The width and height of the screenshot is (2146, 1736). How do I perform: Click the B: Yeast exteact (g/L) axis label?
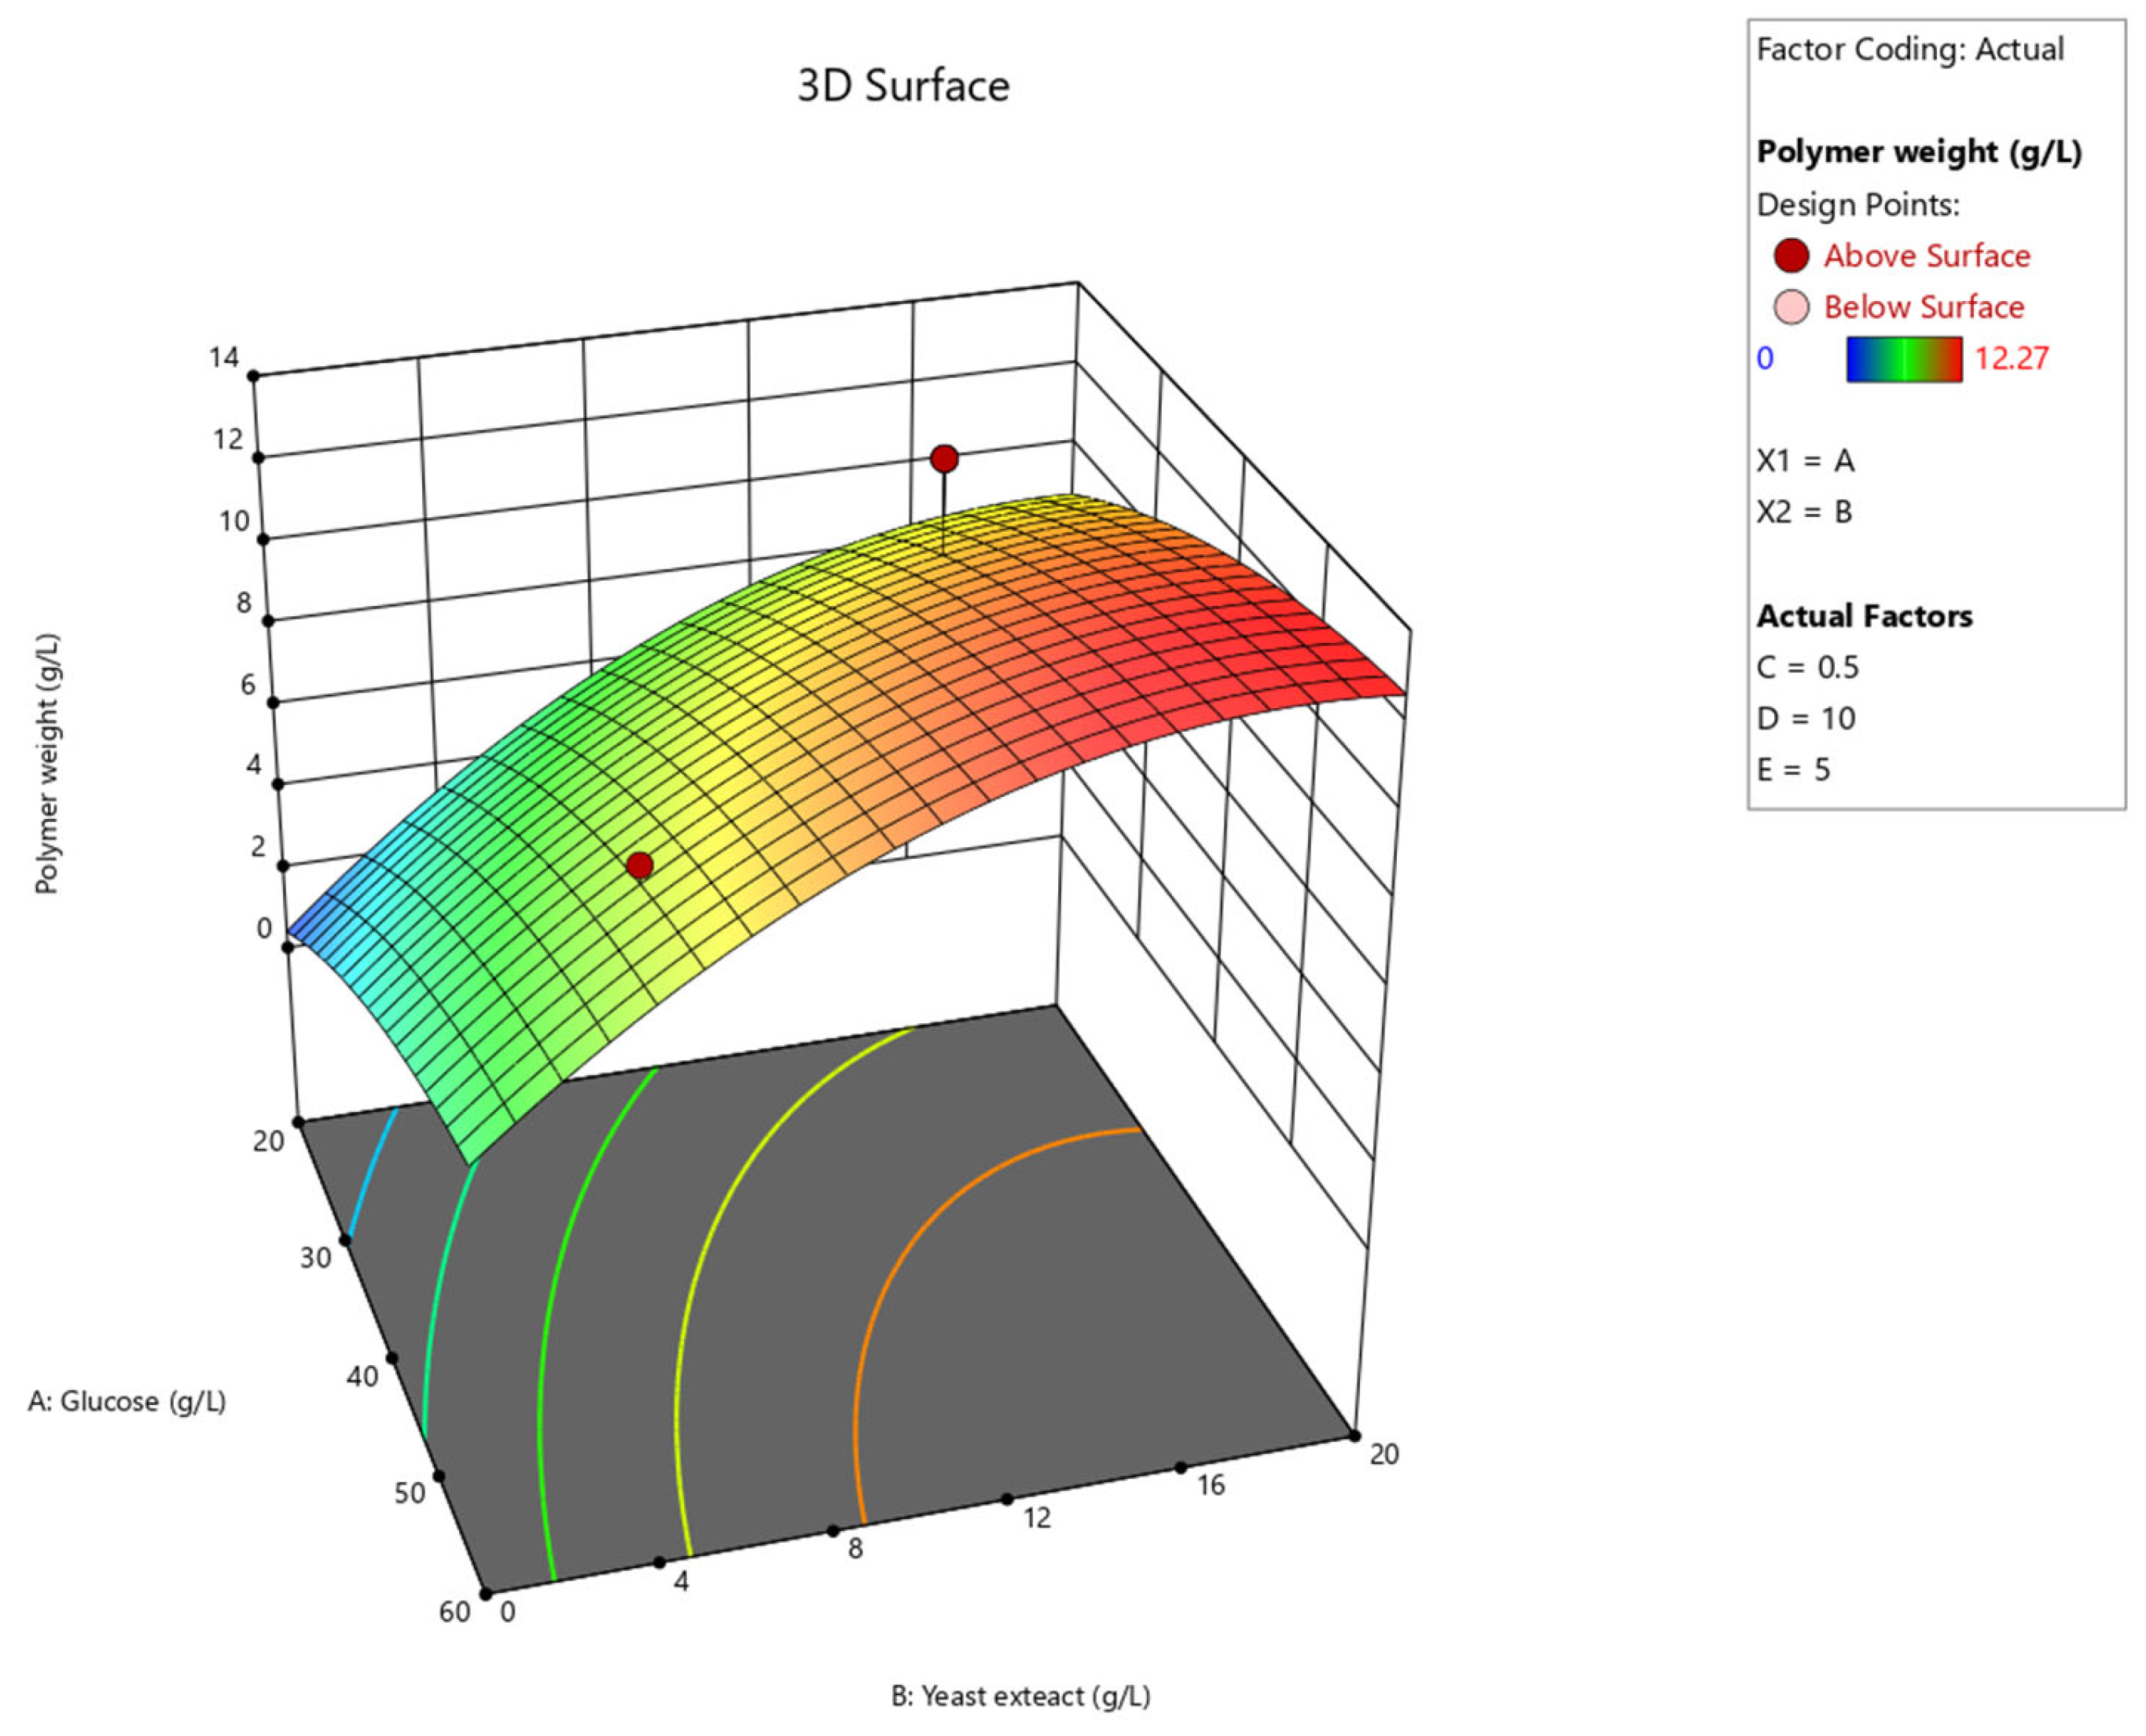(1021, 1696)
